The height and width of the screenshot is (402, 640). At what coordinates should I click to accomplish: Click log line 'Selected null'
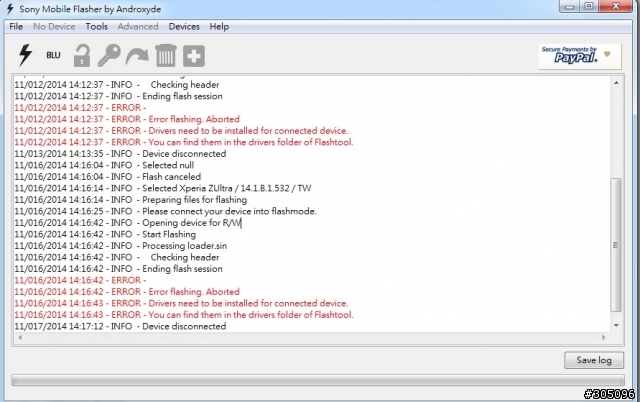pos(104,165)
